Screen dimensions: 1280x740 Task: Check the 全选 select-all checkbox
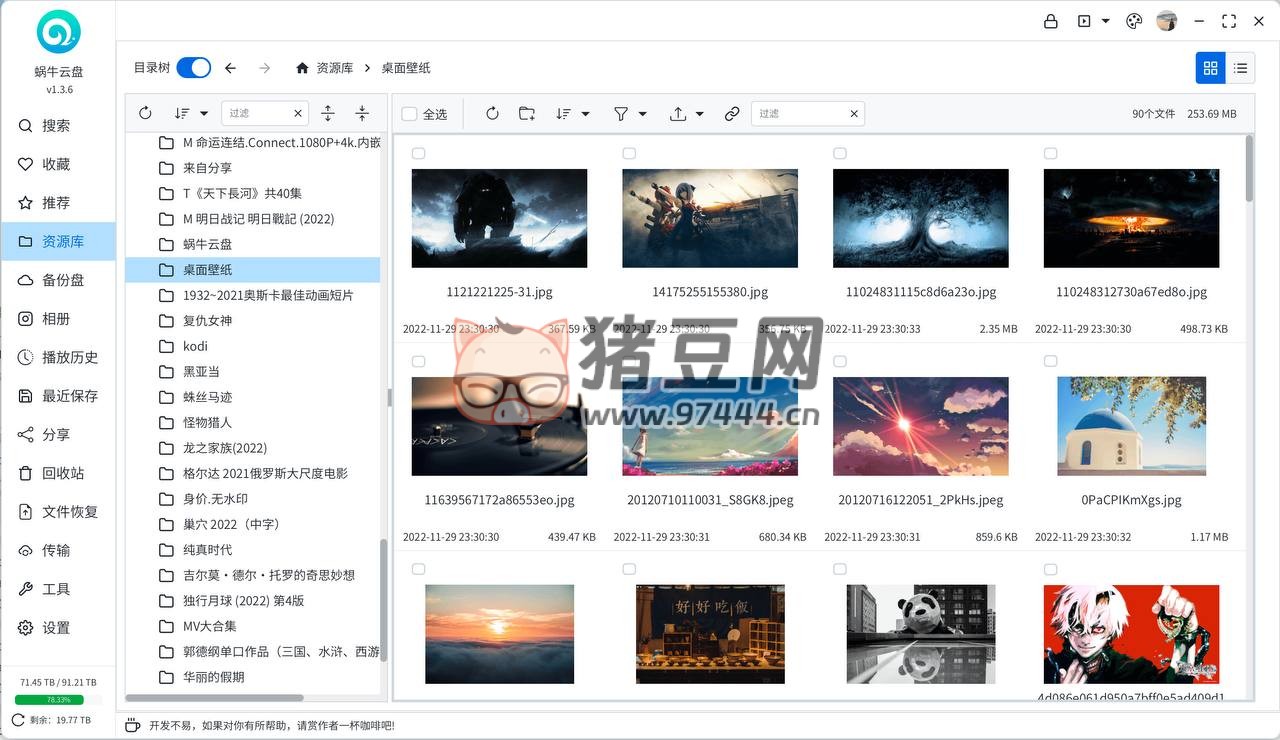coord(409,114)
